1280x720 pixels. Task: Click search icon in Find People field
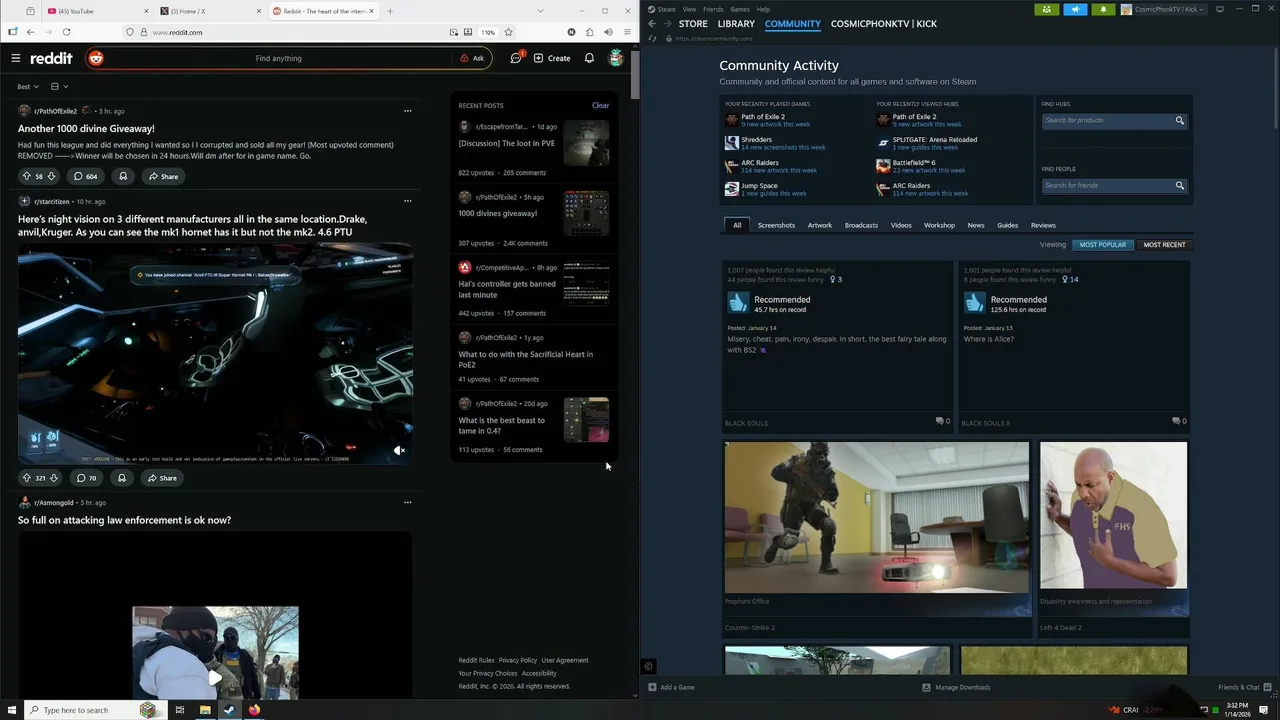(1180, 185)
